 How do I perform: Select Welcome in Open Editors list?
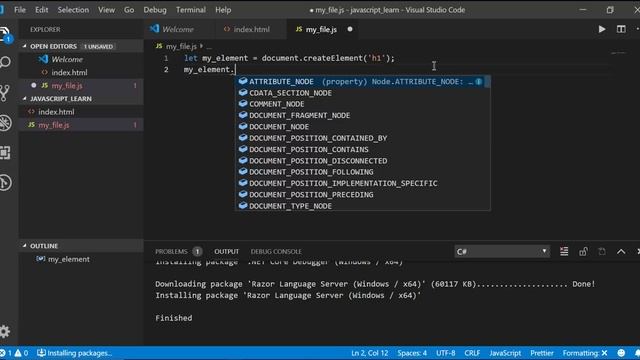click(82, 59)
